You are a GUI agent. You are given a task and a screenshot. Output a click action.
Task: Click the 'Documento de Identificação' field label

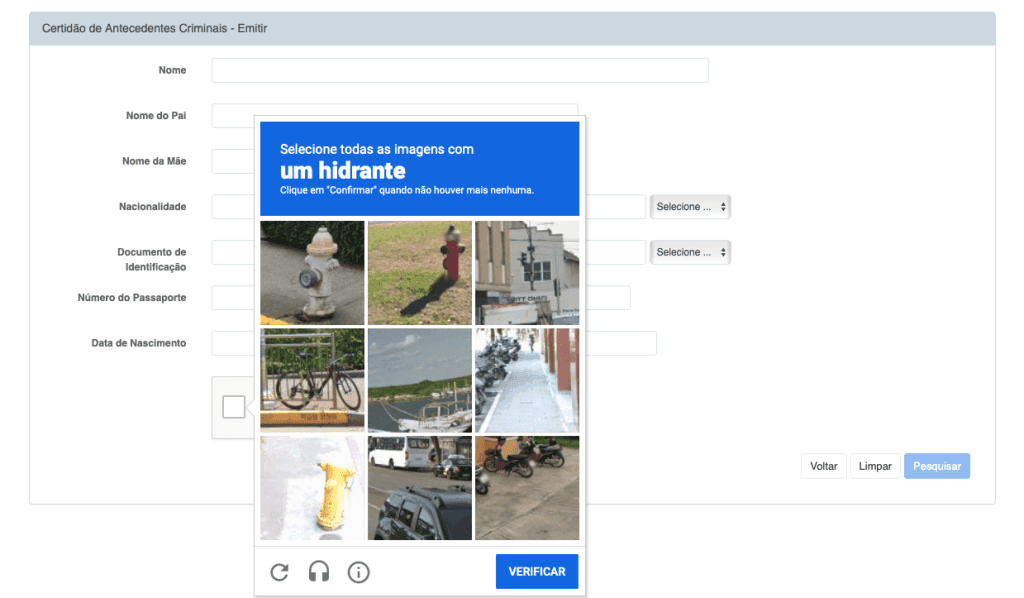pos(151,260)
